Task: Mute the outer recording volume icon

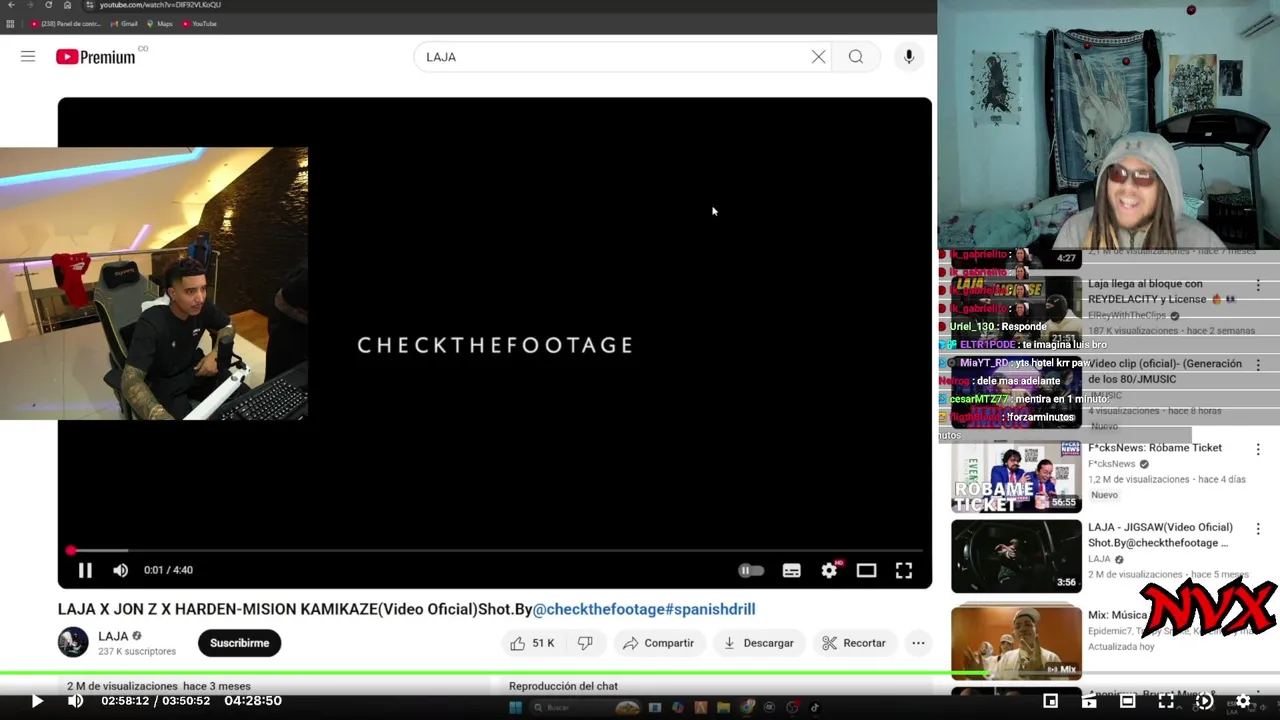Action: (75, 701)
